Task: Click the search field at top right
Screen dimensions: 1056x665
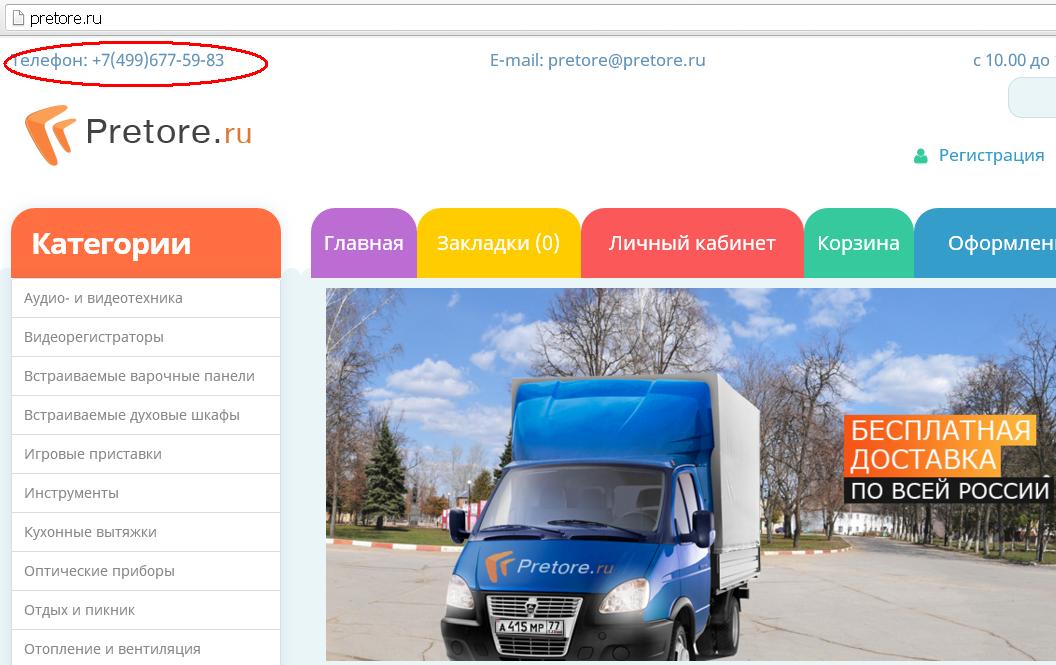Action: 1032,98
